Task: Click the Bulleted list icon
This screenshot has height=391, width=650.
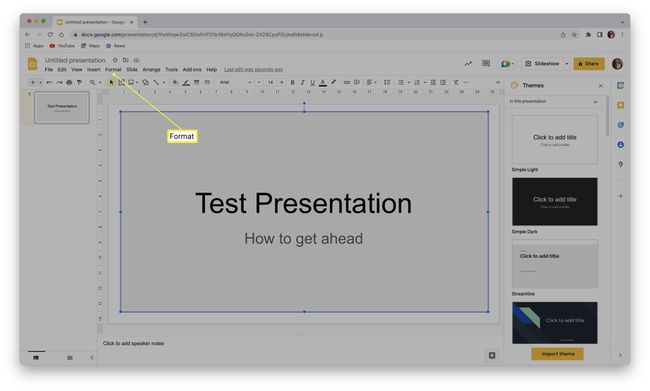Action: pos(401,83)
